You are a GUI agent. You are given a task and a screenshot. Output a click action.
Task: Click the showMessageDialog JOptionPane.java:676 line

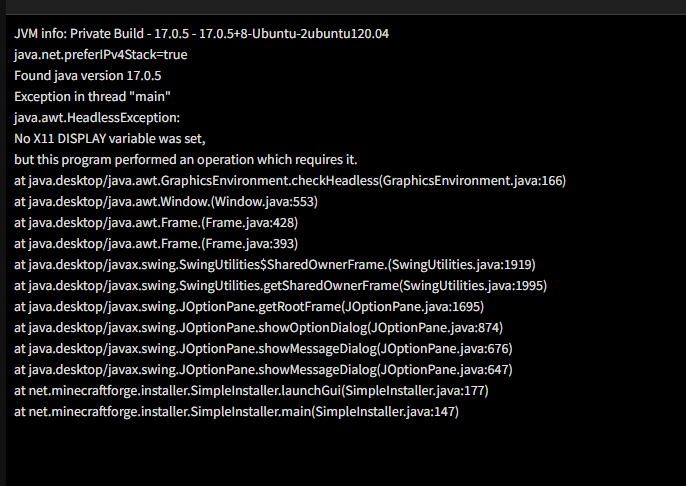[263, 349]
